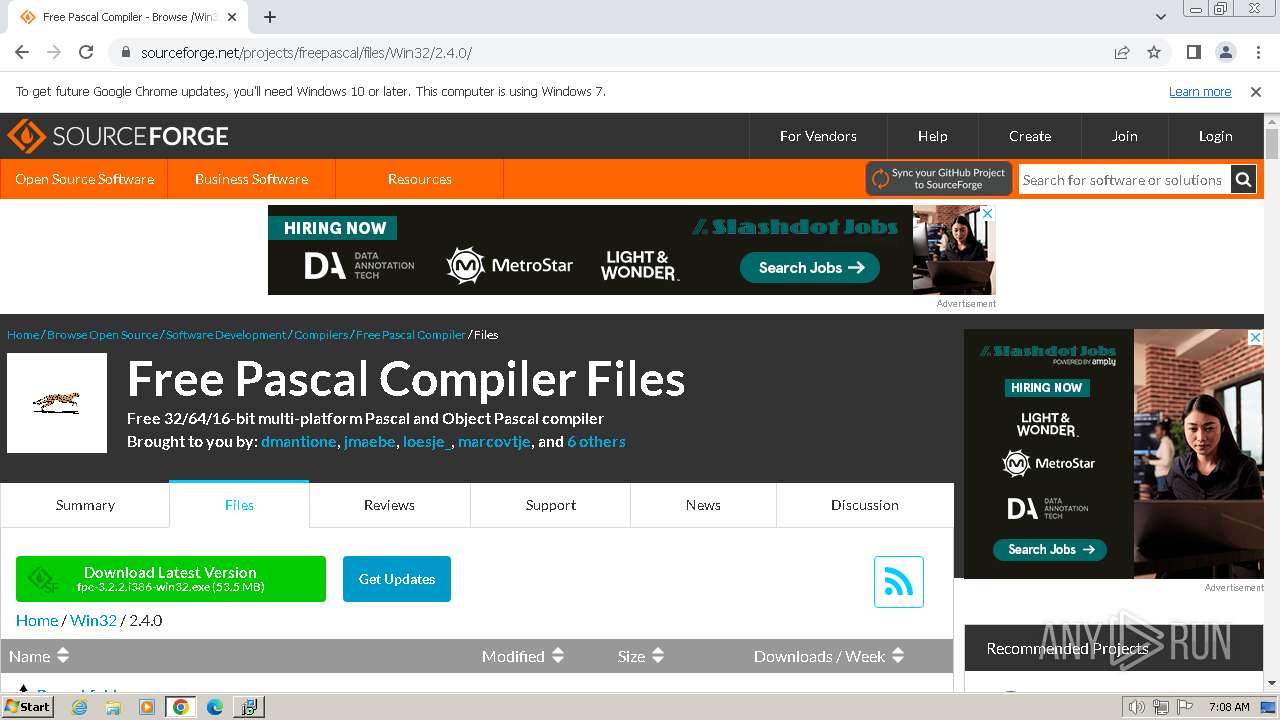Share this page using the share icon
This screenshot has width=1280, height=720.
point(1122,52)
